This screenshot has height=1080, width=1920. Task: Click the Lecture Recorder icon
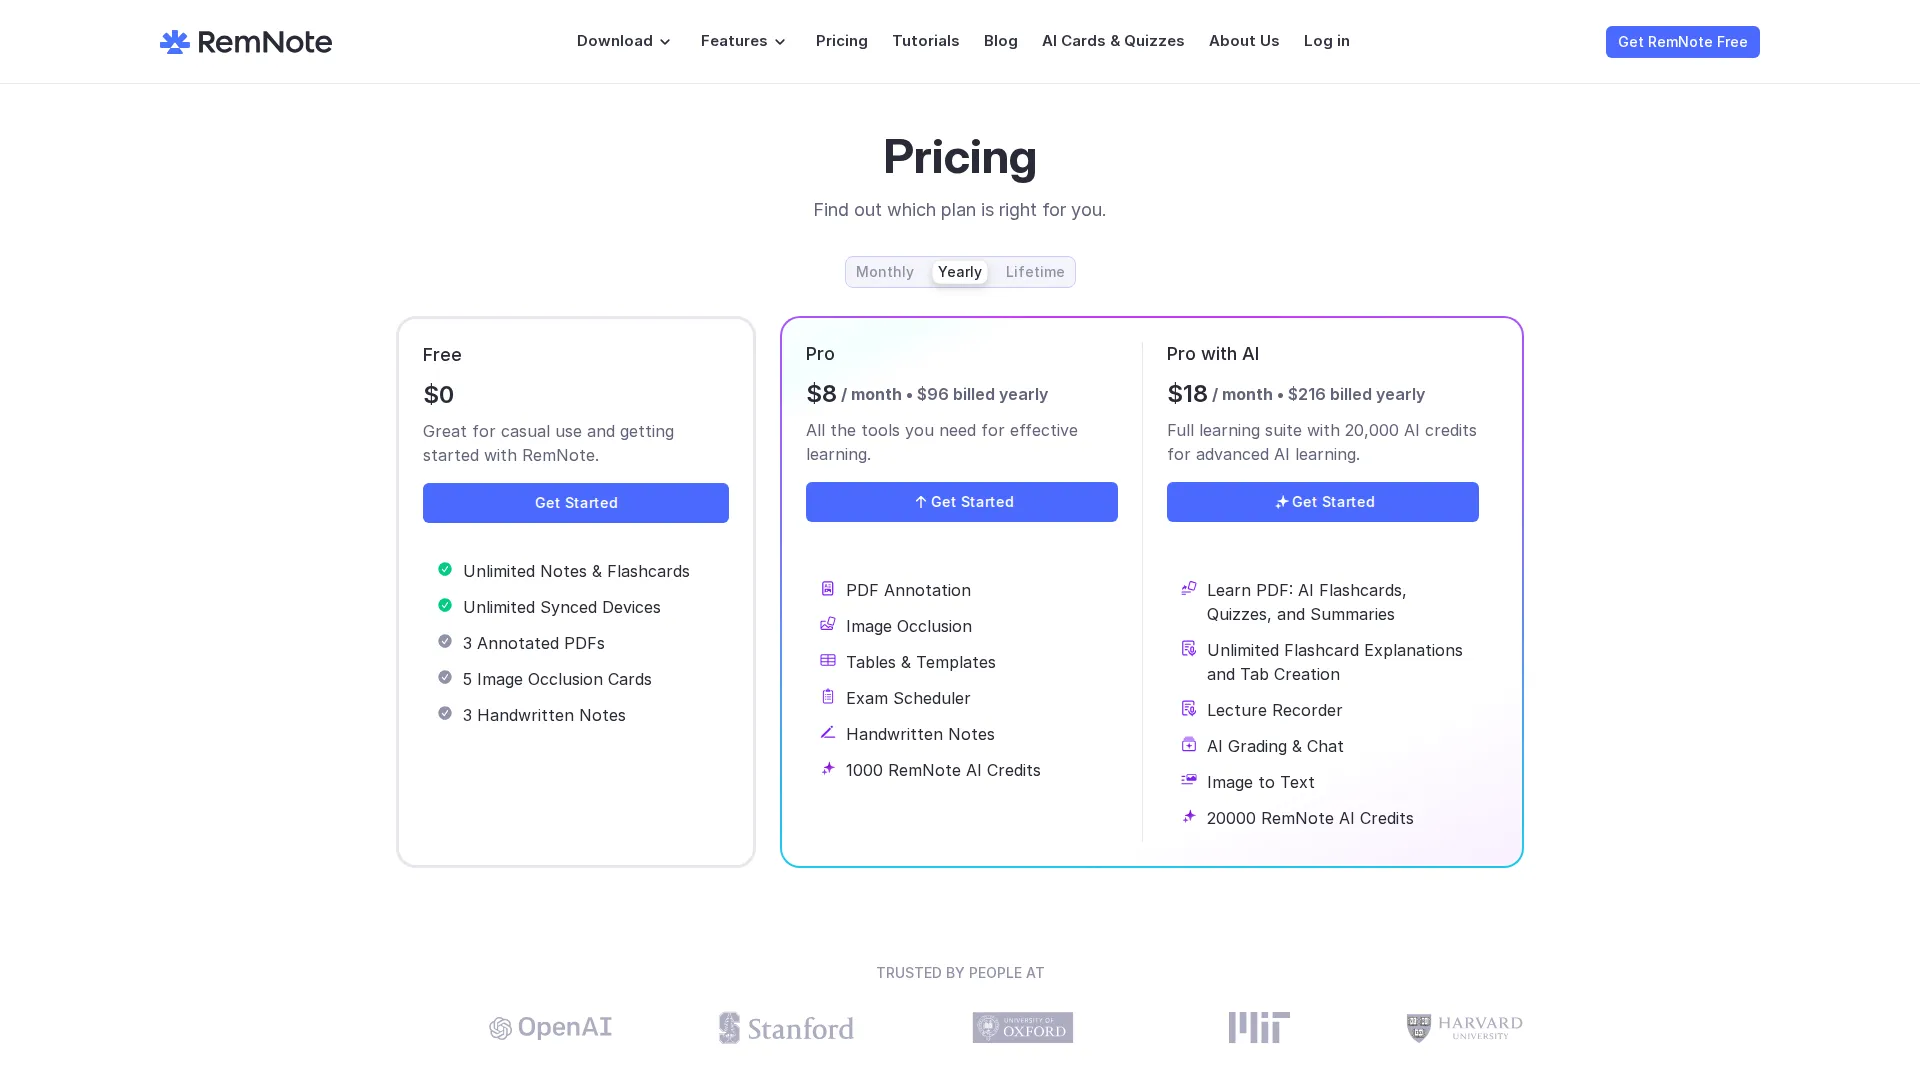(x=1189, y=708)
